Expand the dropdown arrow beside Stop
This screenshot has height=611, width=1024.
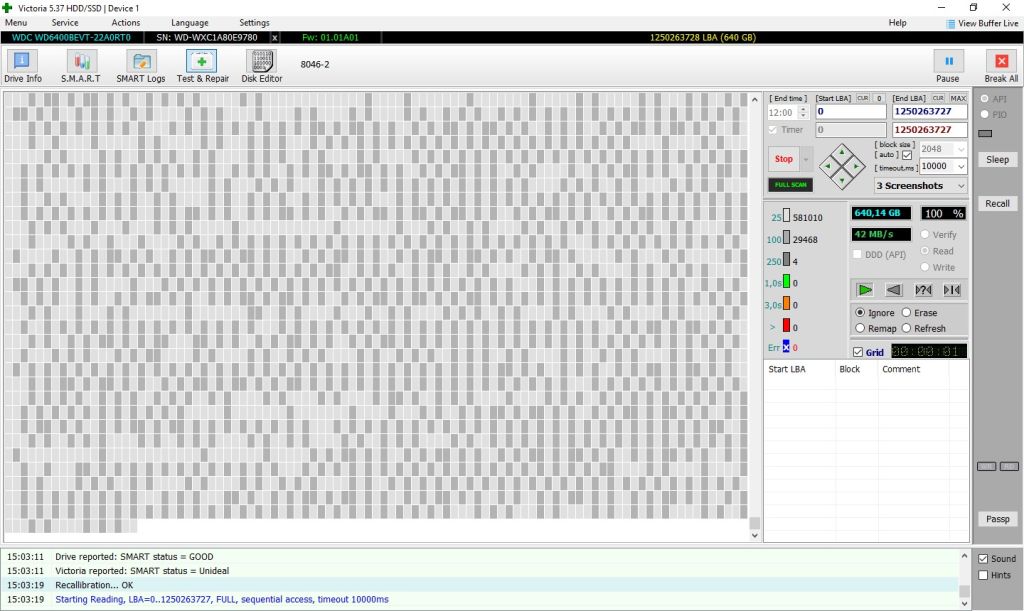click(x=806, y=159)
